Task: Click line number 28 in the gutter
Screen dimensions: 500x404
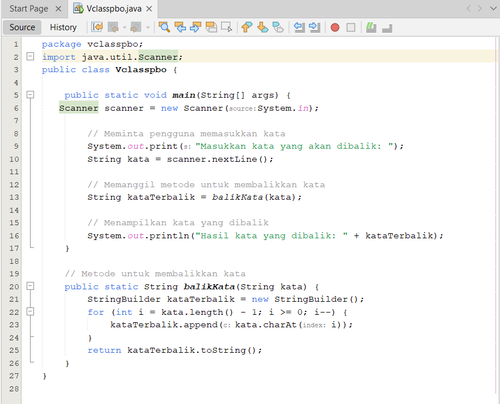Action: tap(14, 389)
